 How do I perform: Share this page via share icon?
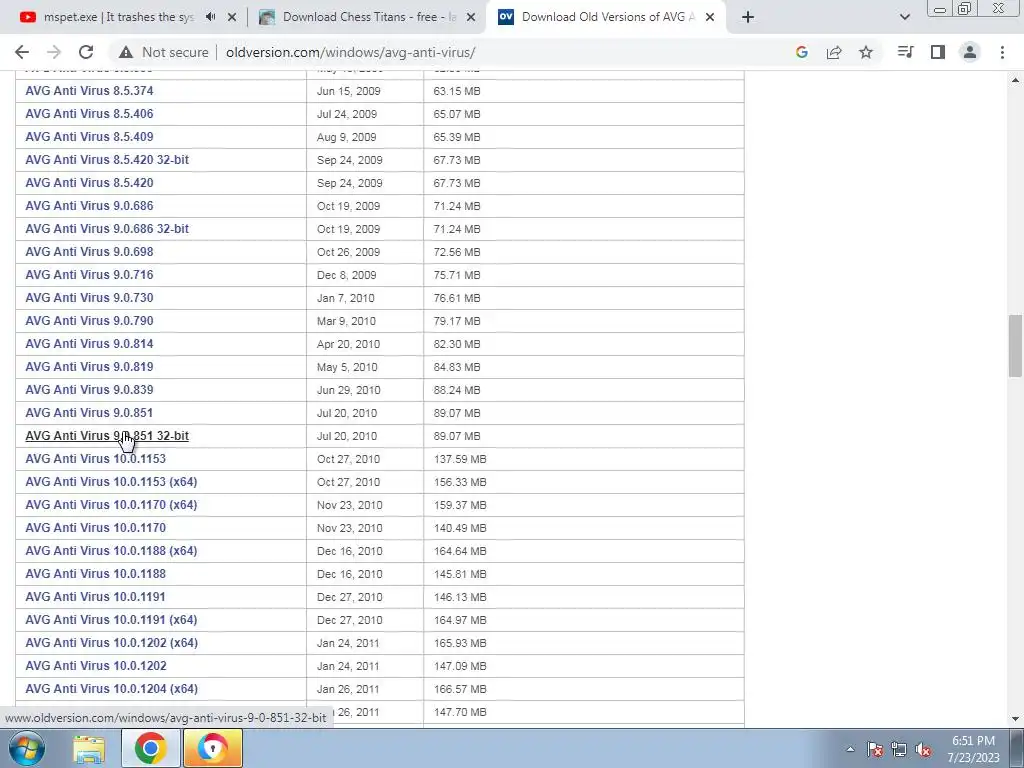(x=834, y=52)
